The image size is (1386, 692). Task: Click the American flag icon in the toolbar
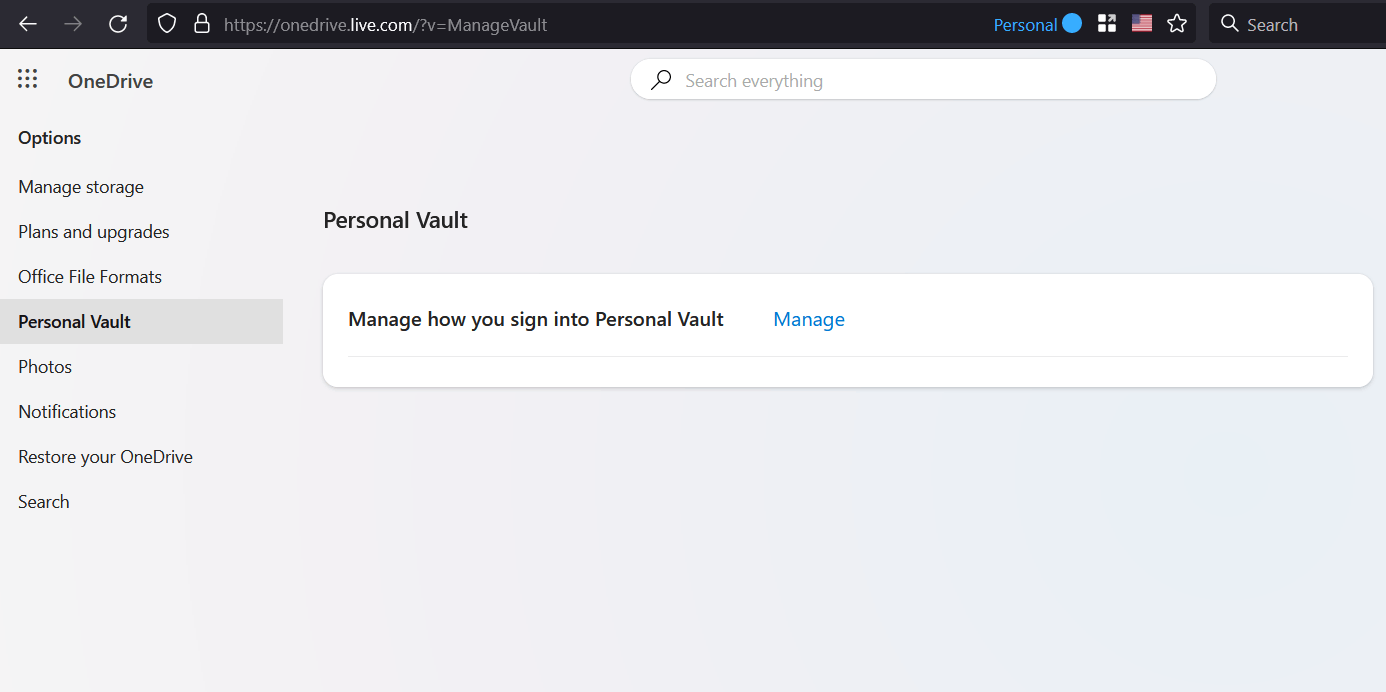pyautogui.click(x=1141, y=22)
